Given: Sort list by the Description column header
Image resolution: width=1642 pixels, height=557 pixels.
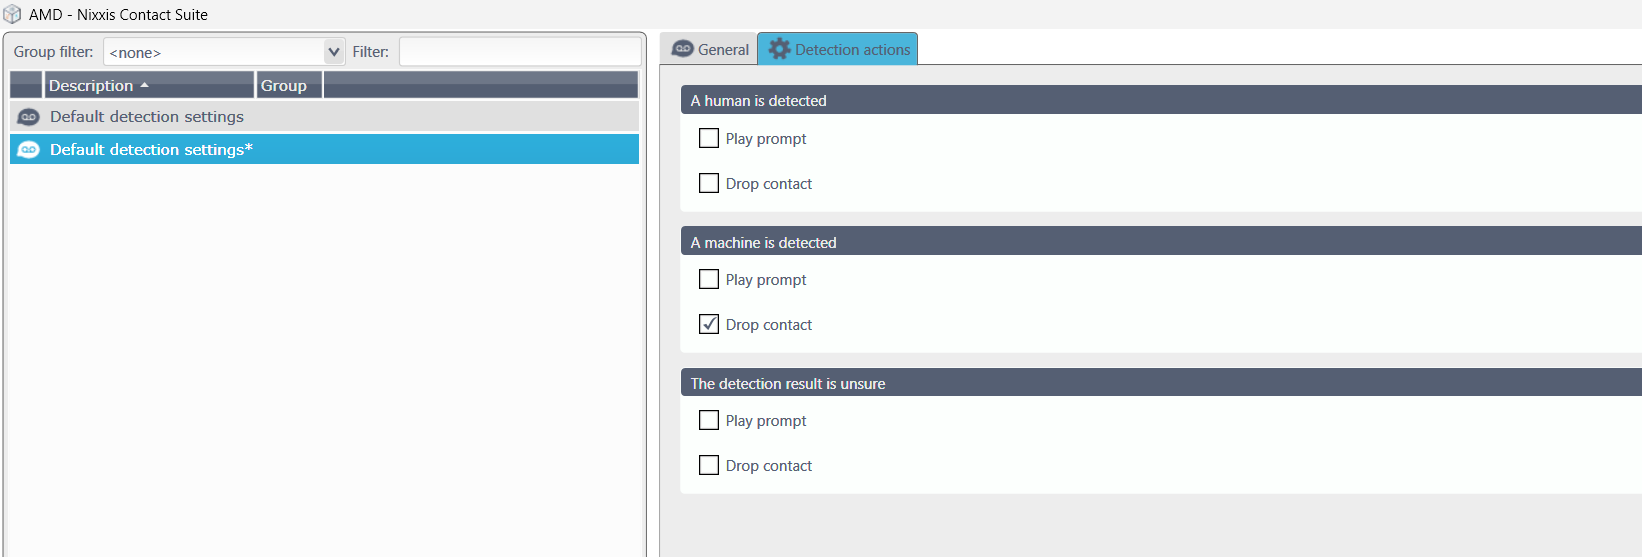Looking at the screenshot, I should [149, 85].
